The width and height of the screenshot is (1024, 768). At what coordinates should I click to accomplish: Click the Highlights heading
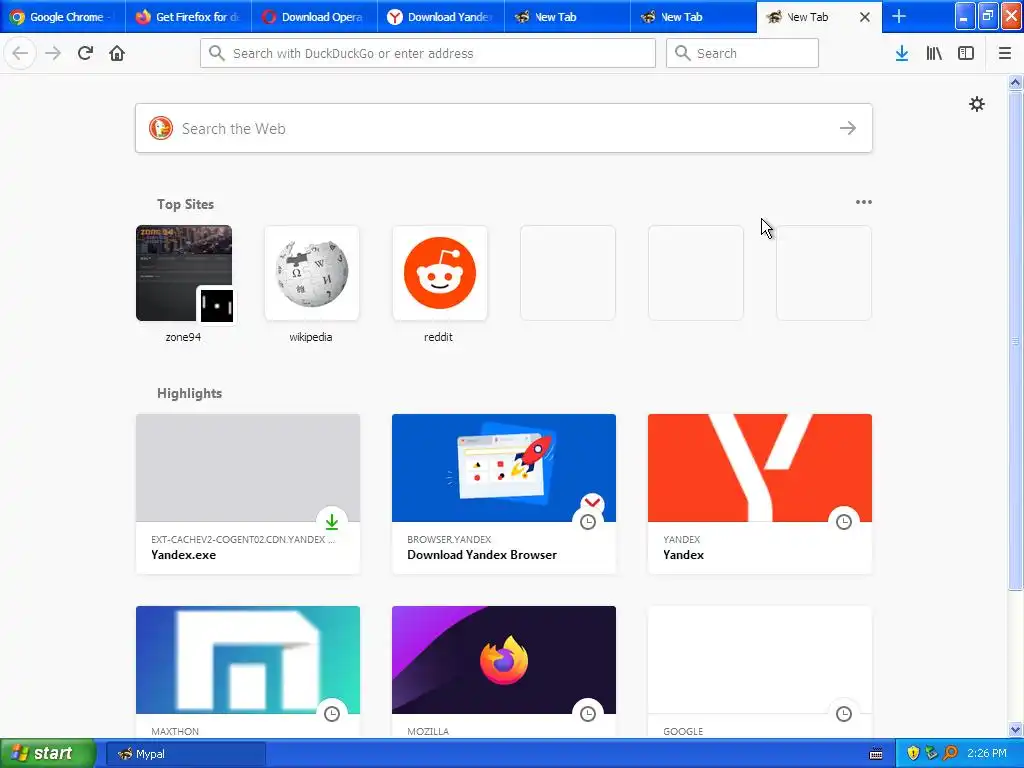(189, 393)
